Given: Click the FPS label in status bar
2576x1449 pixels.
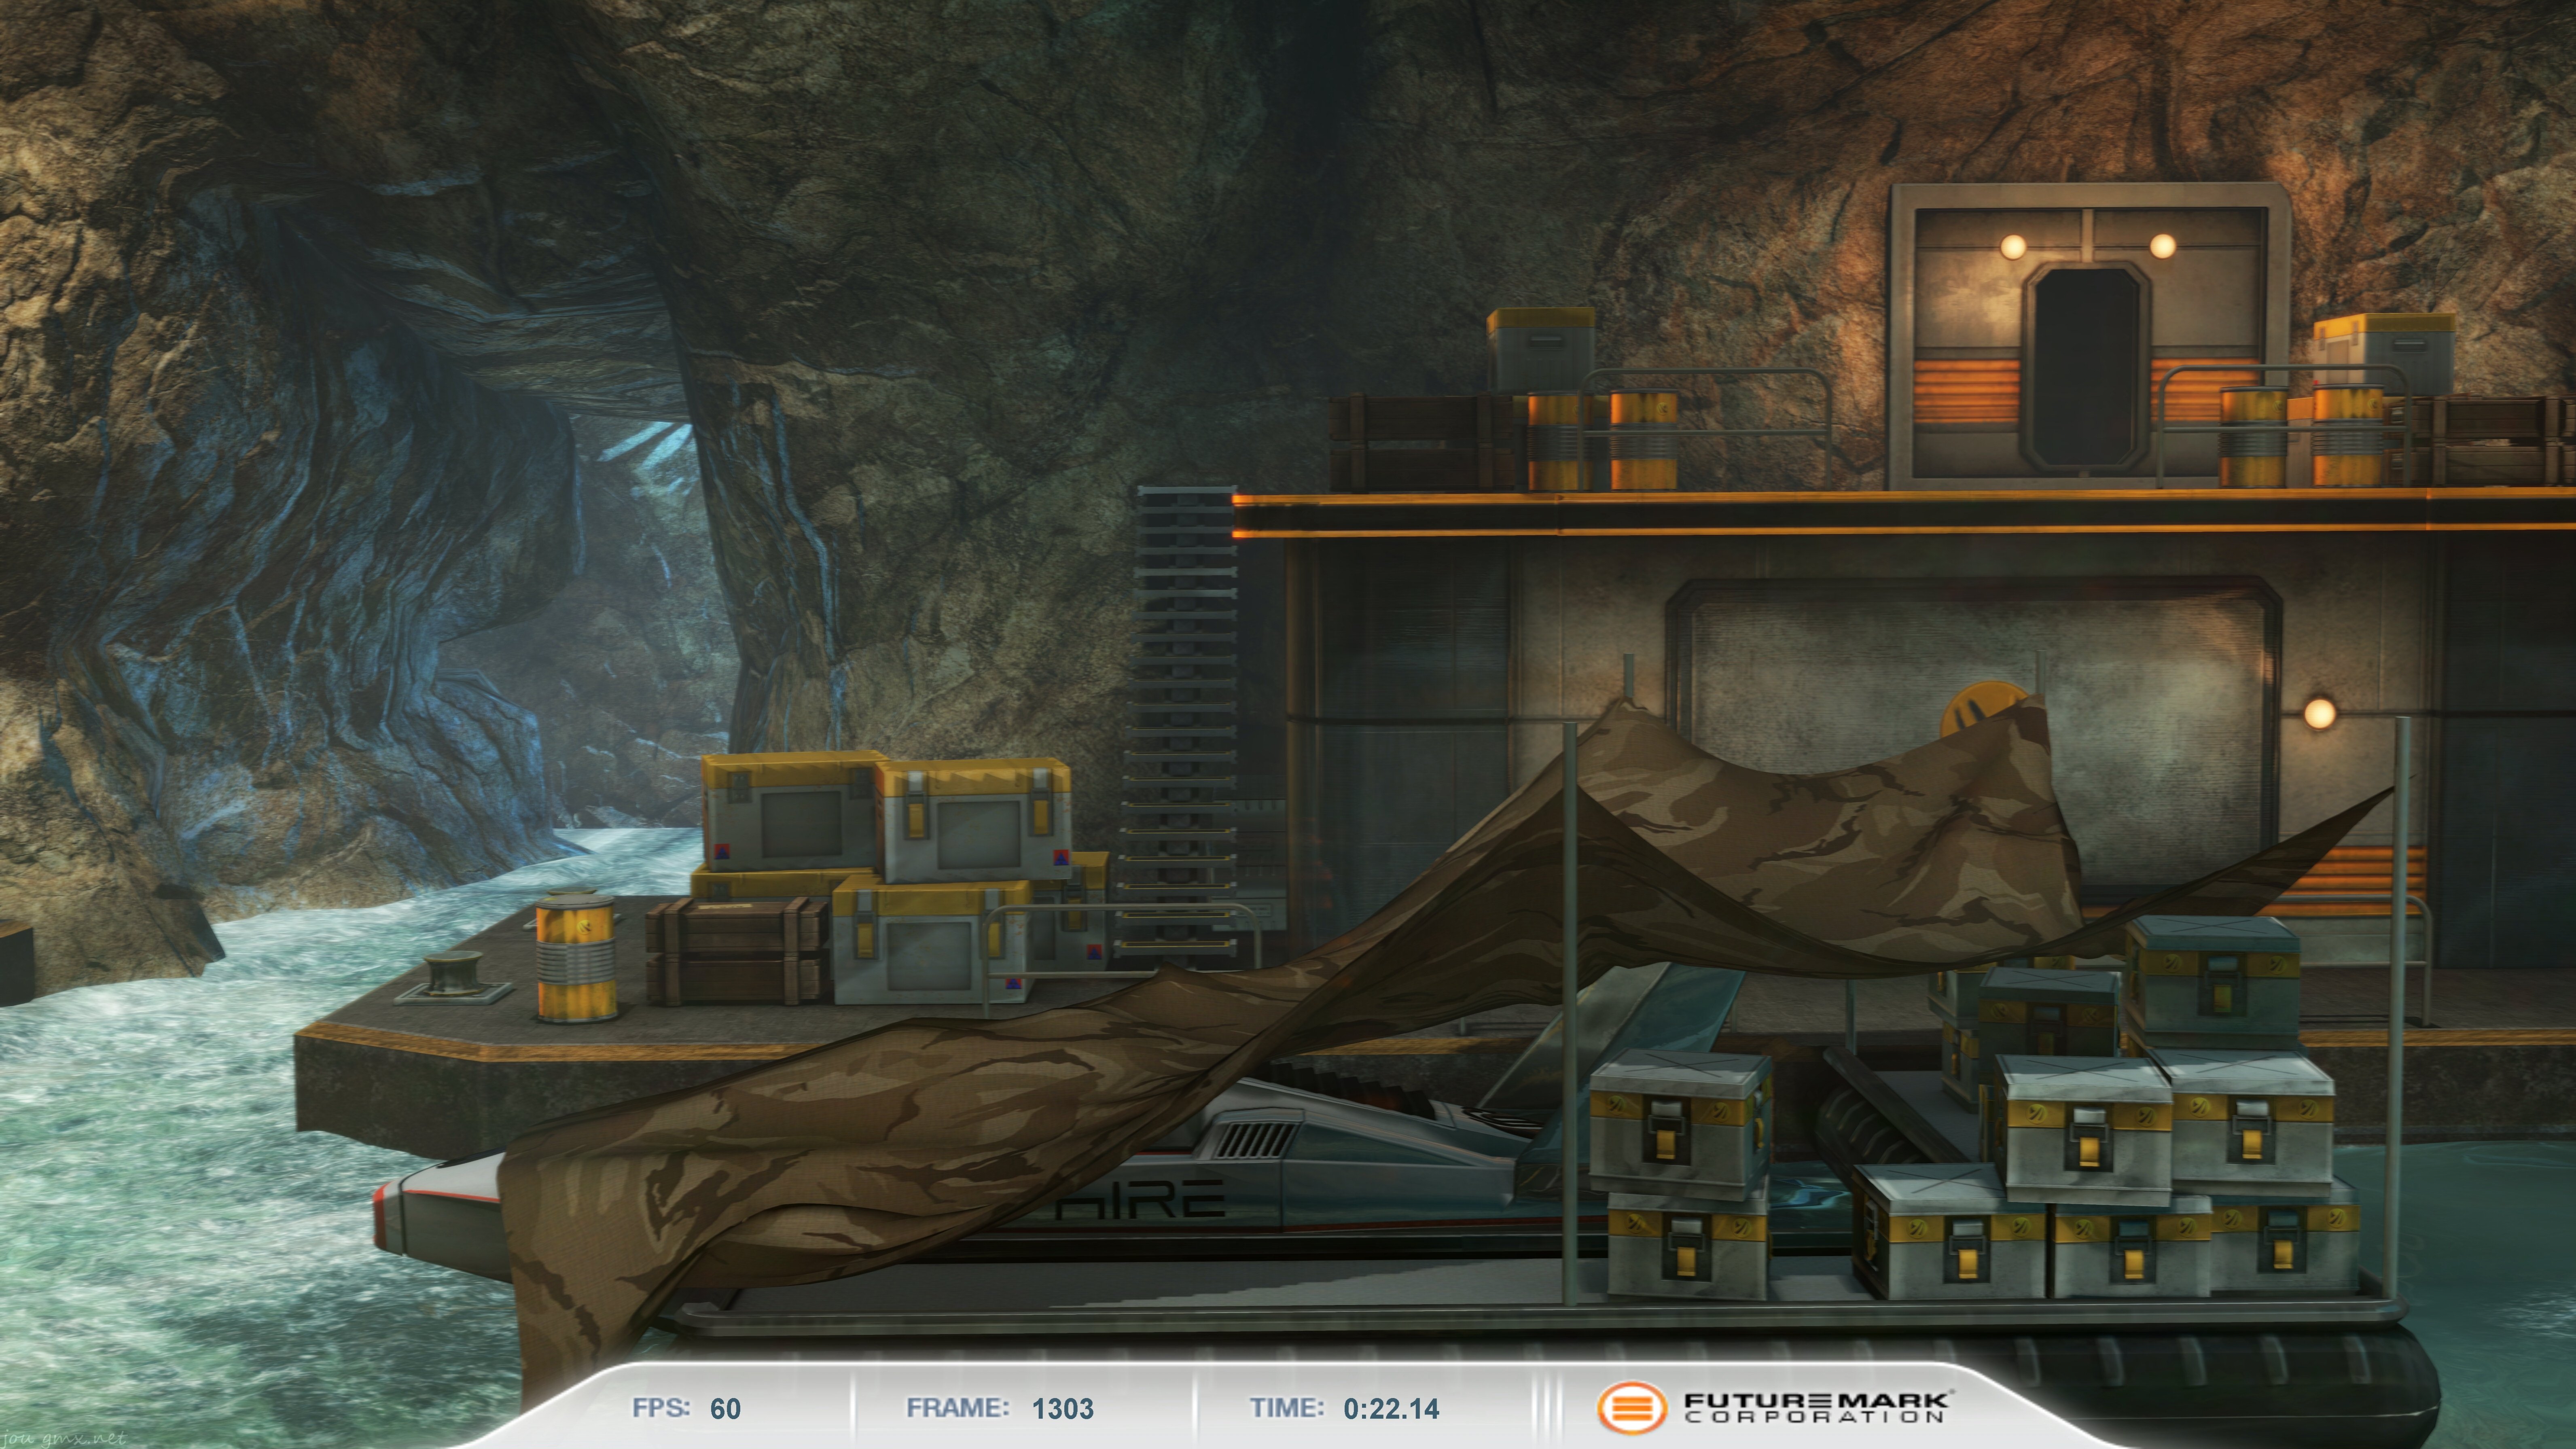Looking at the screenshot, I should (x=660, y=1408).
